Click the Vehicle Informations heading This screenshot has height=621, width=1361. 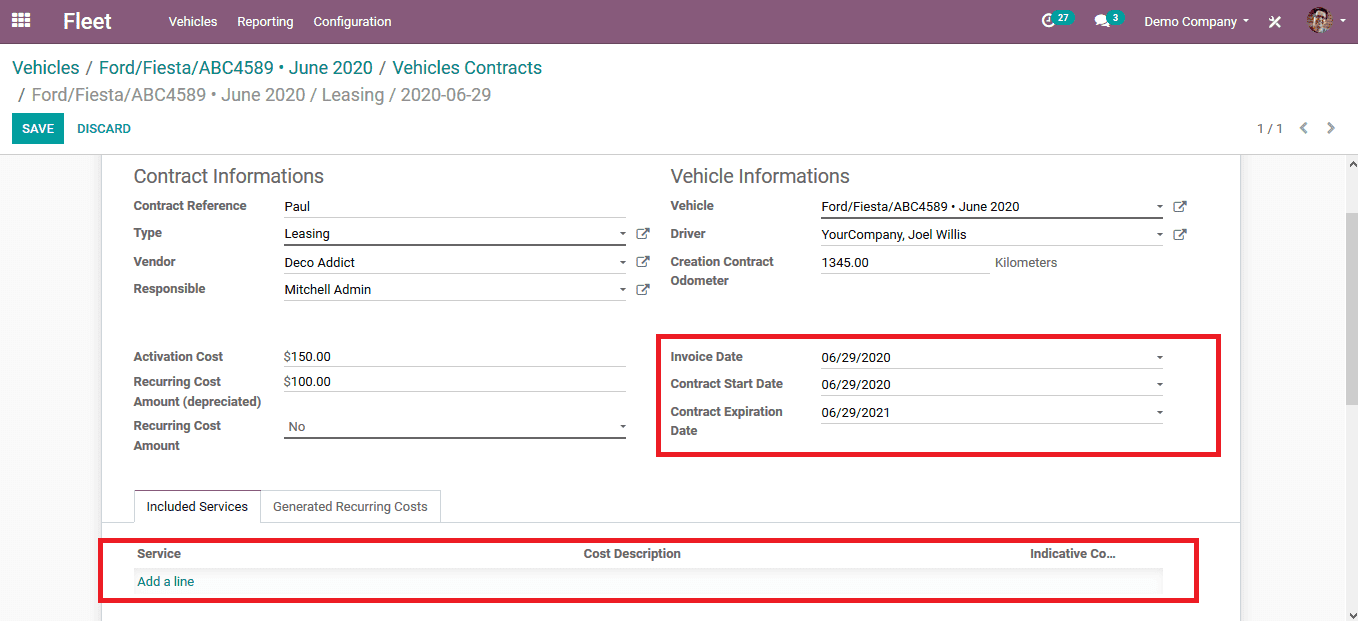coord(760,176)
